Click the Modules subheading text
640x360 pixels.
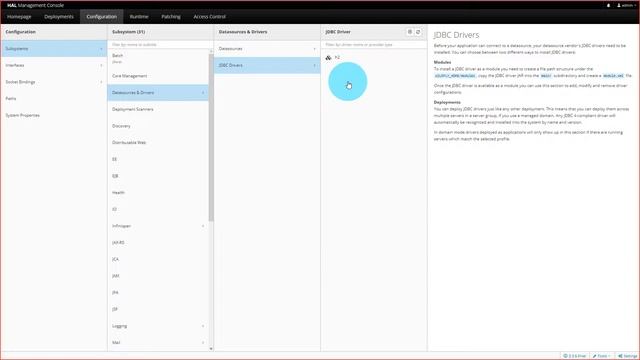(442, 62)
